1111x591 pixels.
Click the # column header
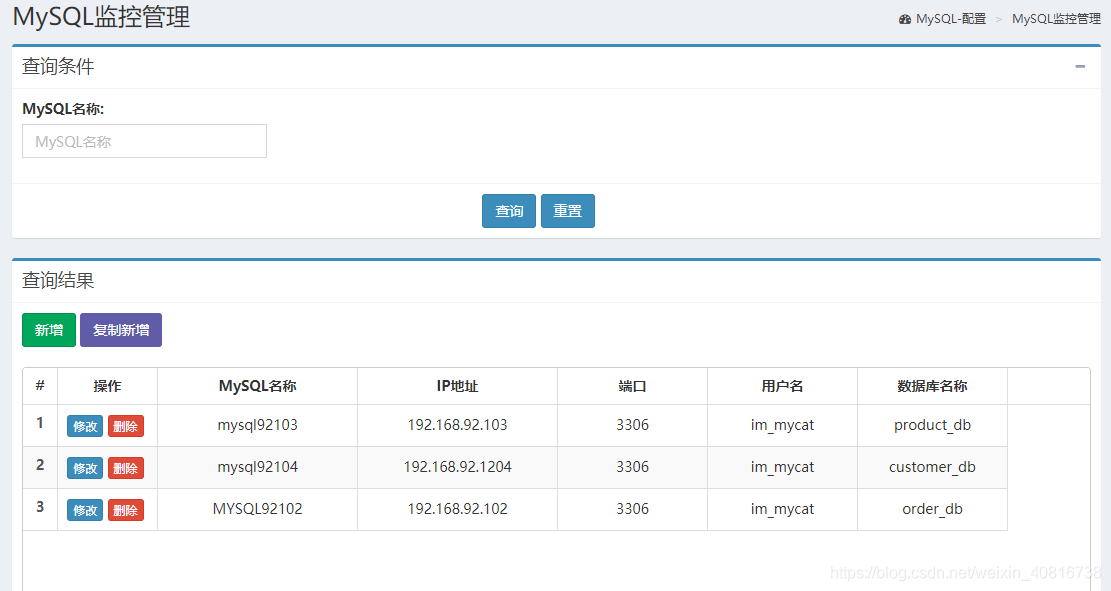click(x=40, y=385)
